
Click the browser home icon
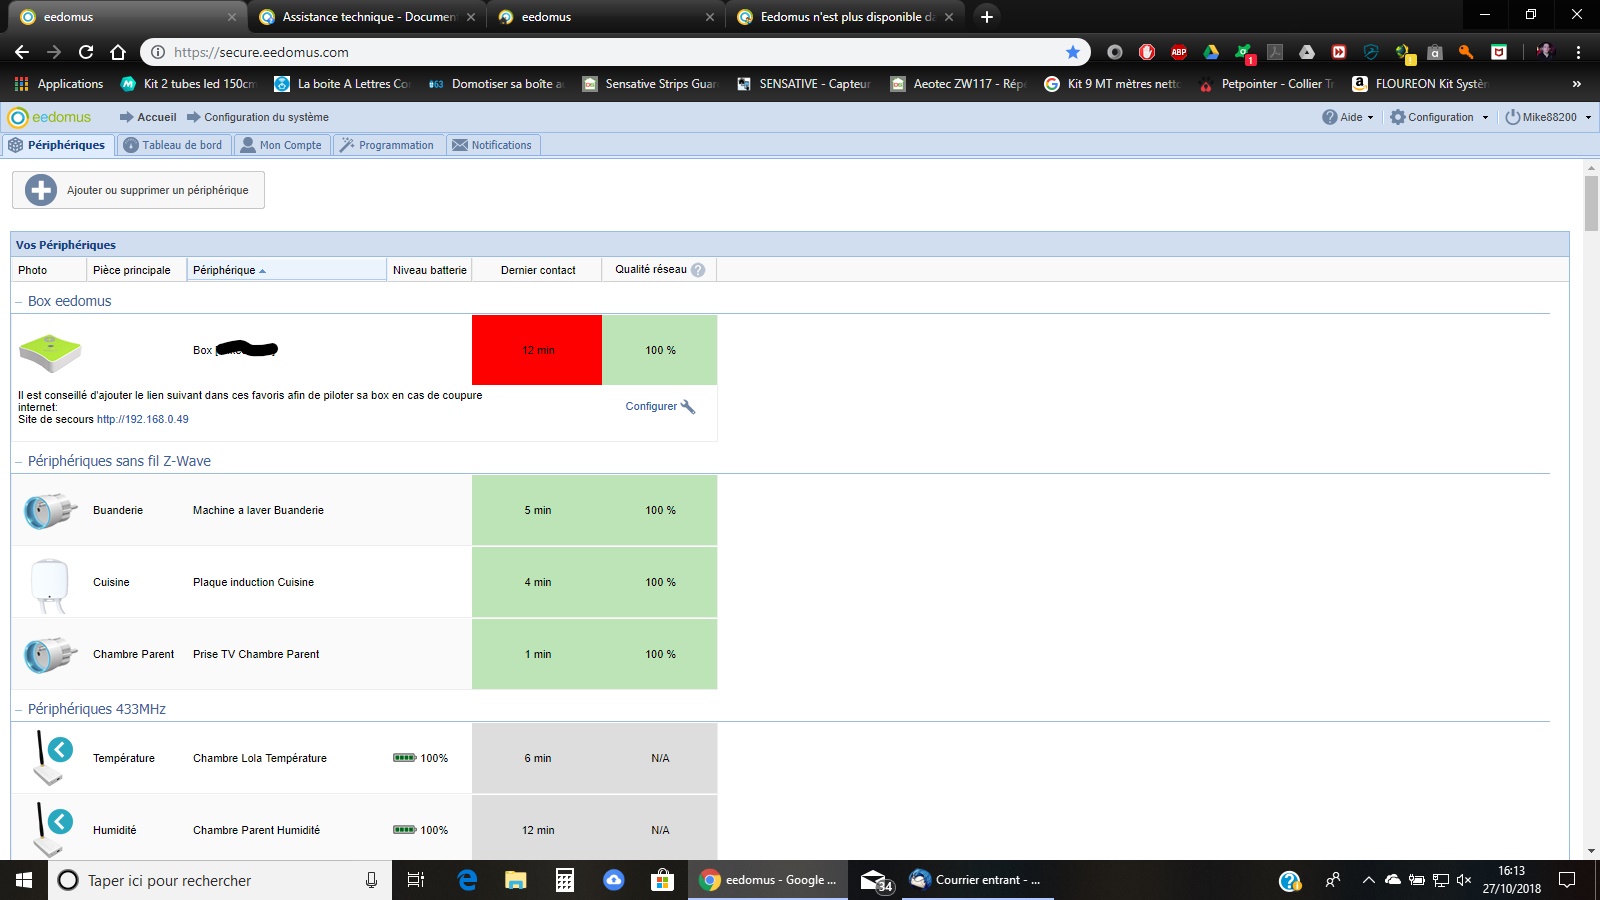118,52
